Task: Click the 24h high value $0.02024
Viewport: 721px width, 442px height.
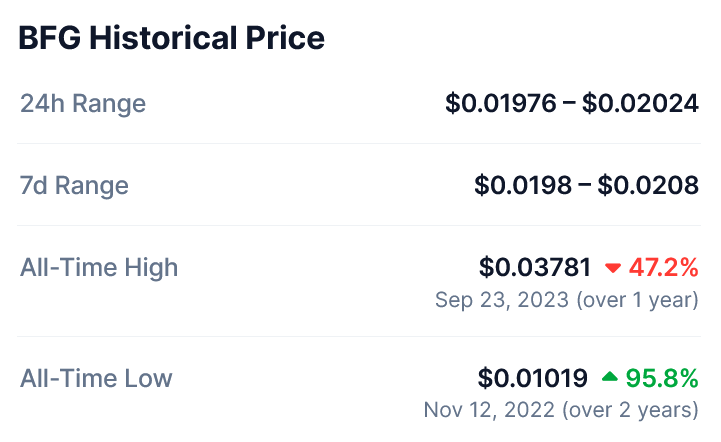Action: [641, 103]
